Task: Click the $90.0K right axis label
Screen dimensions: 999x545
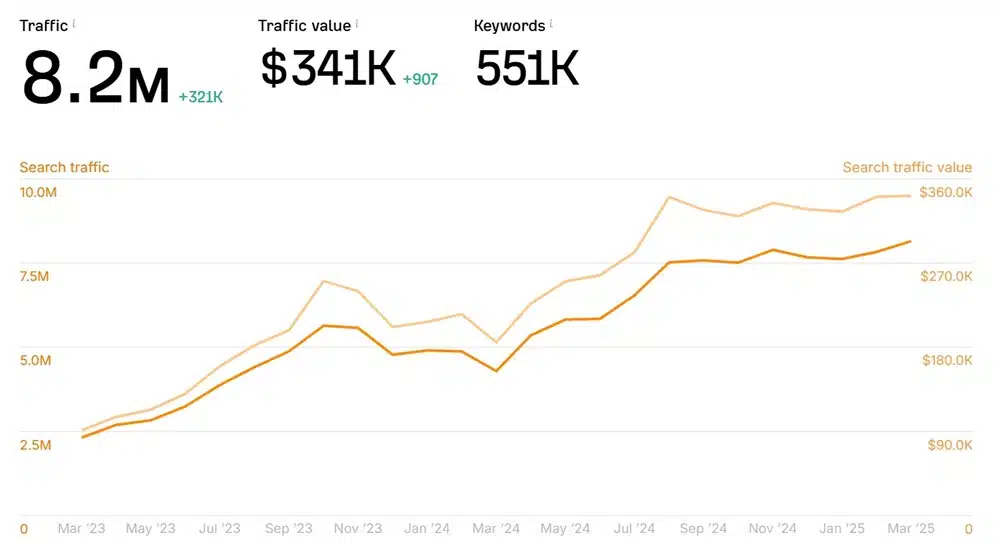Action: pyautogui.click(x=949, y=444)
